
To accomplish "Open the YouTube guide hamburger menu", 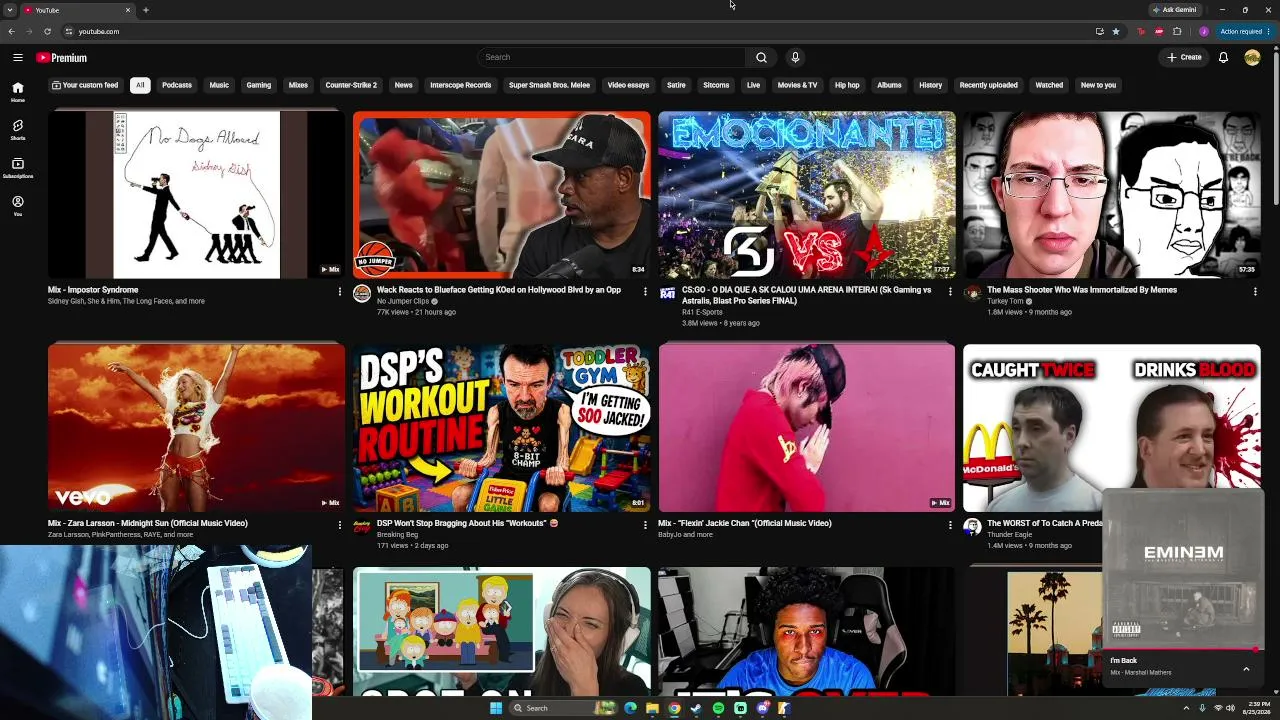I will [x=18, y=57].
